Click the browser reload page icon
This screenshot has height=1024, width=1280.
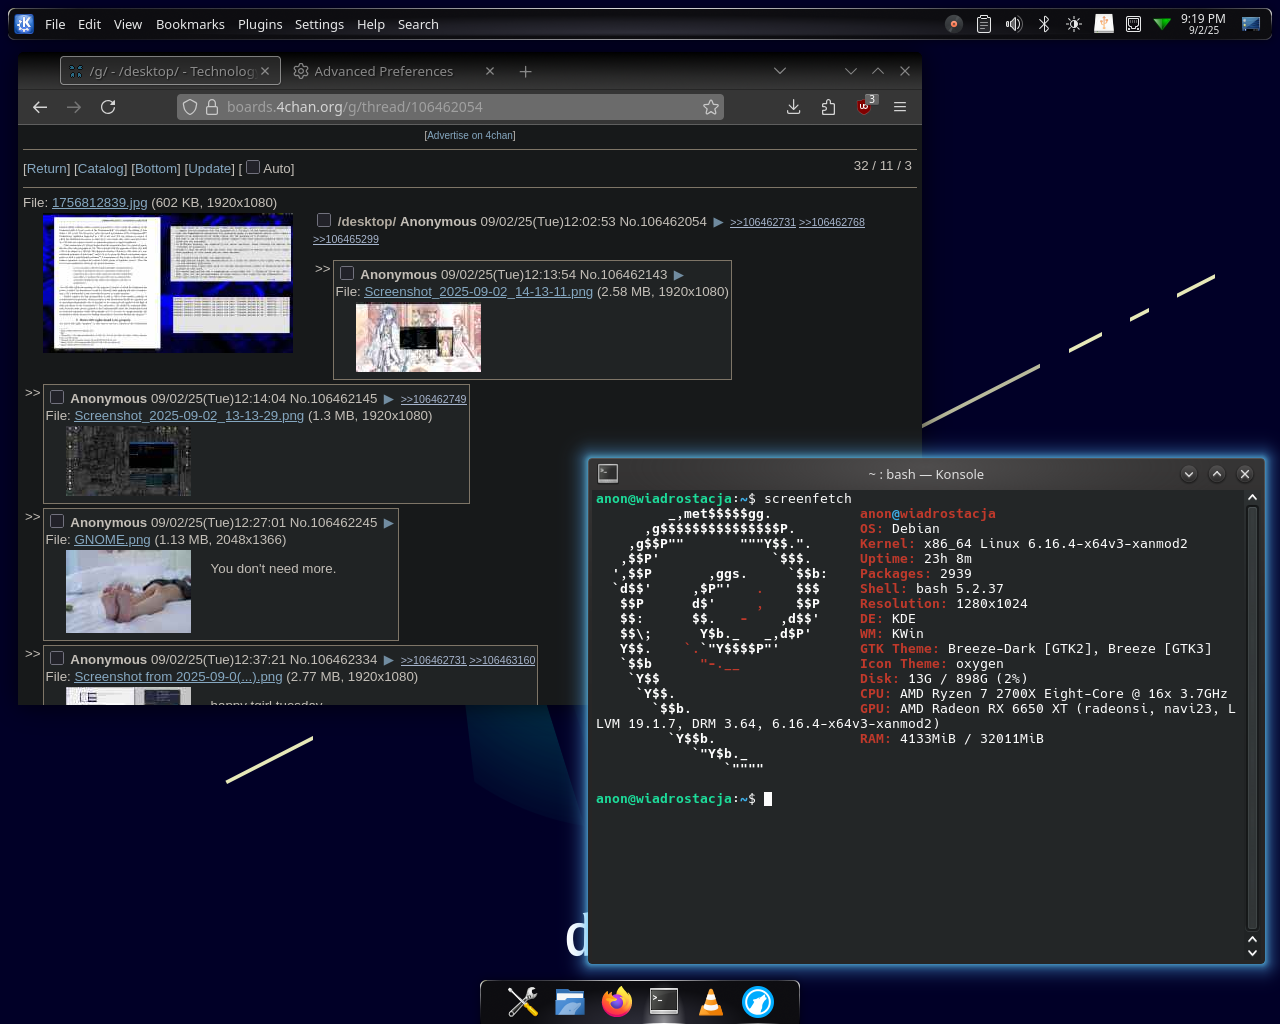click(x=108, y=107)
